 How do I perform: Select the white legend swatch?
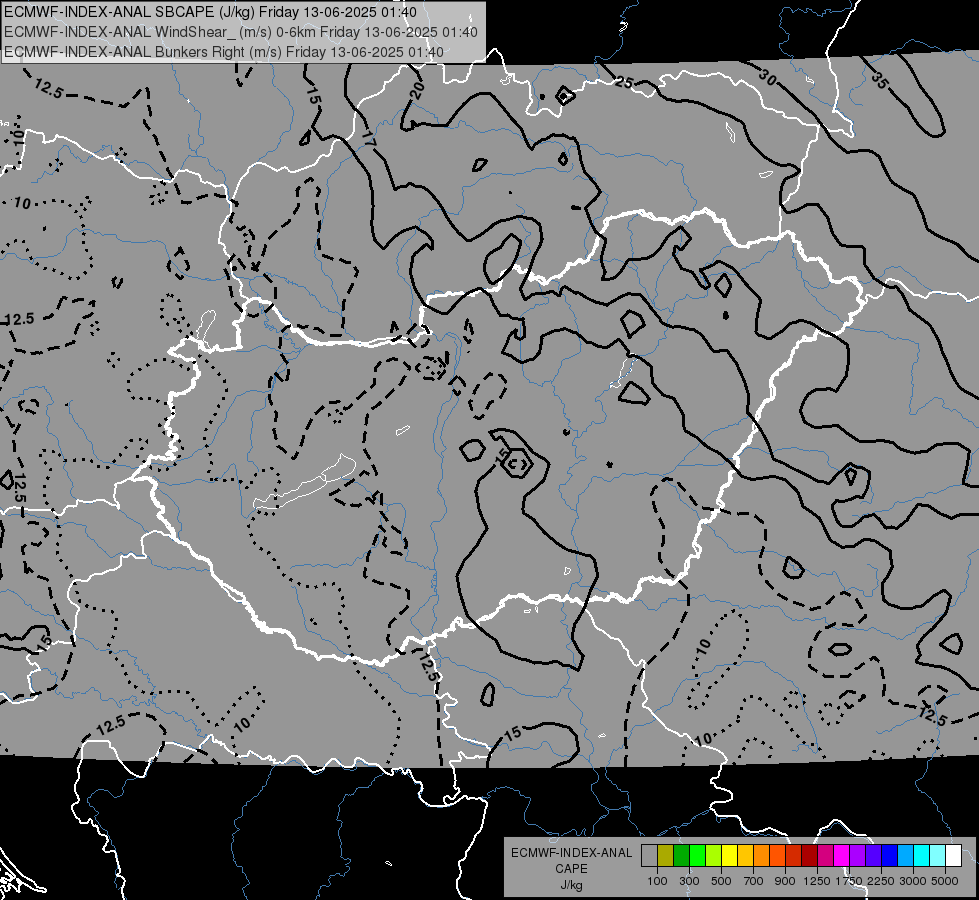pos(953,856)
